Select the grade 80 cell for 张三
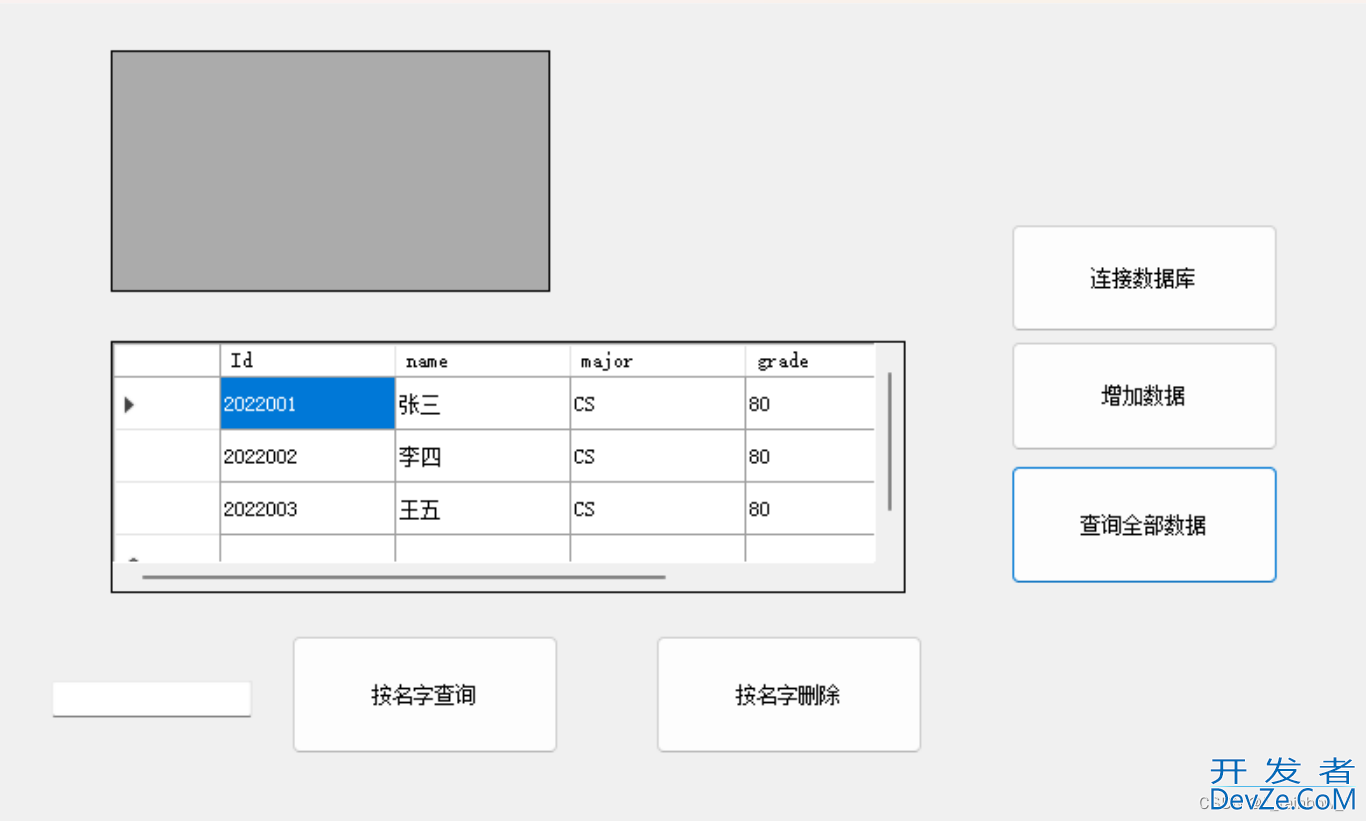This screenshot has height=821, width=1366. click(810, 404)
